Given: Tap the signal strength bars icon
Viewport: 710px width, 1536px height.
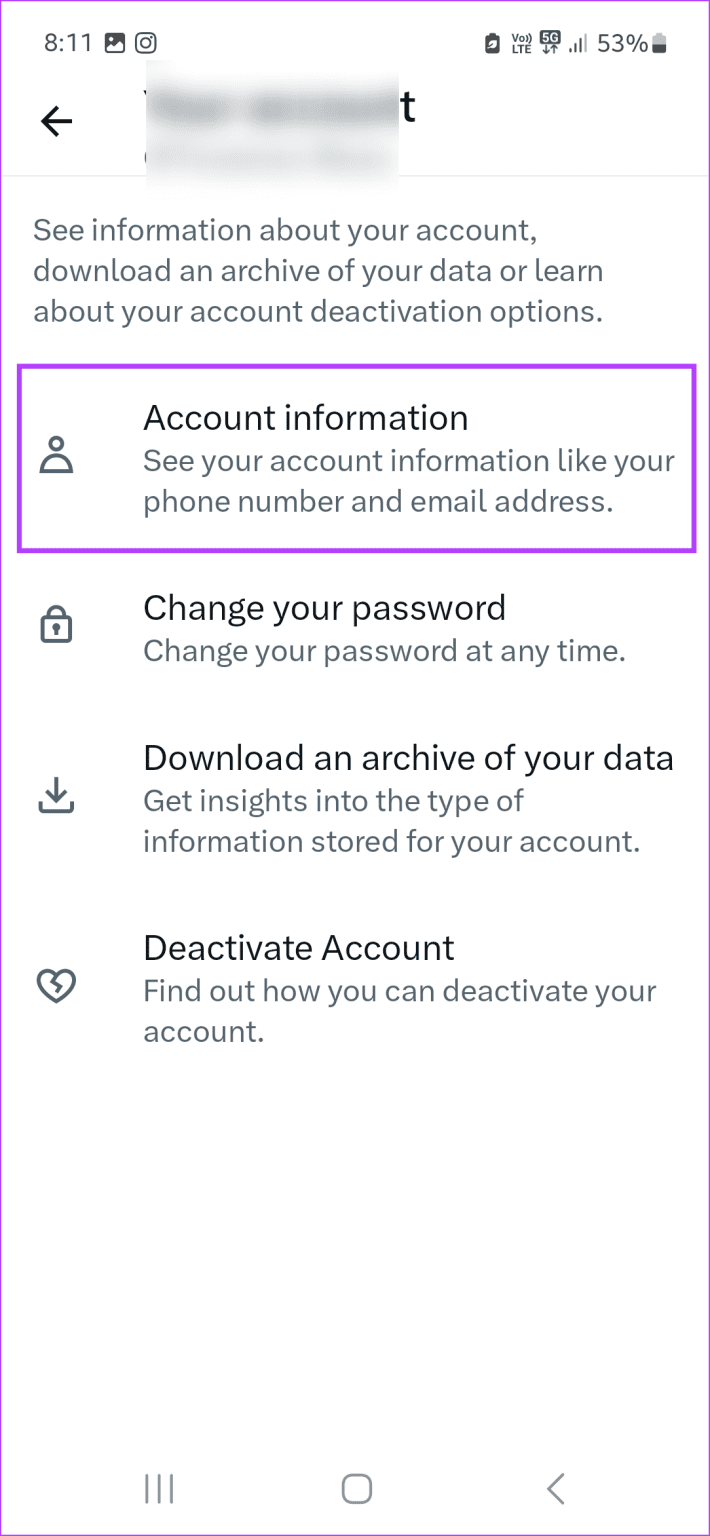Looking at the screenshot, I should pyautogui.click(x=580, y=43).
